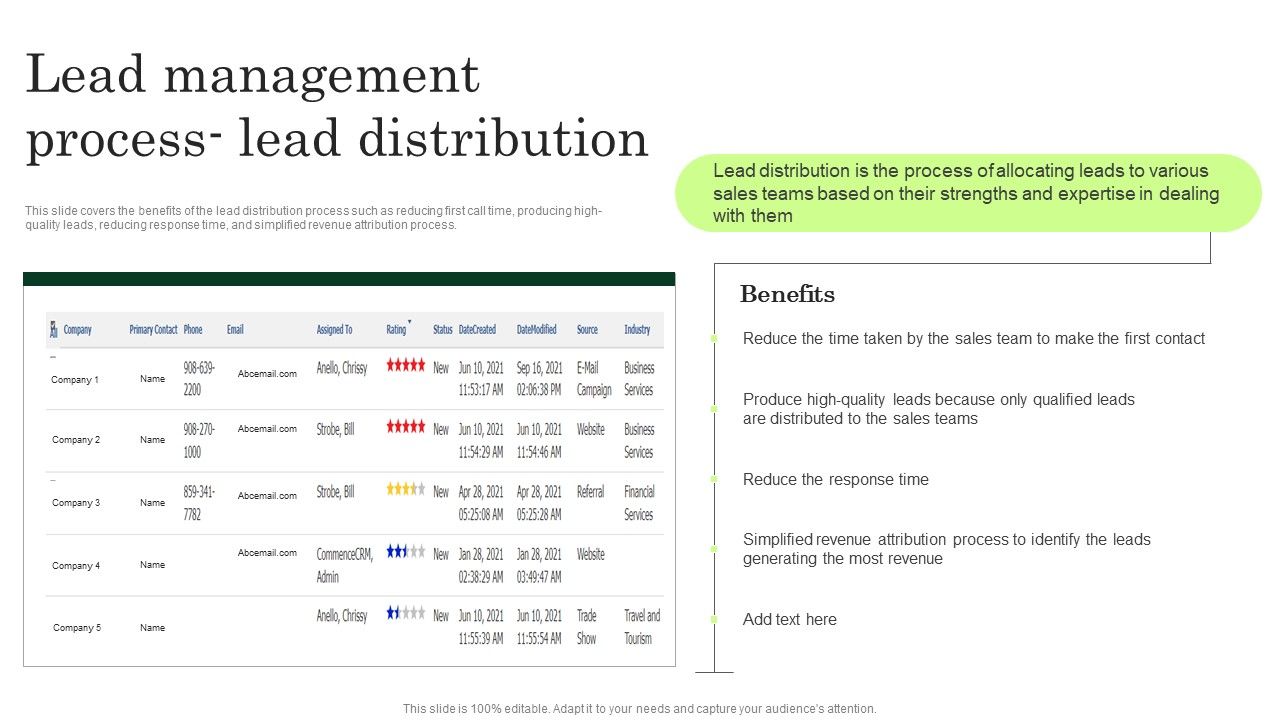The image size is (1280, 720).
Task: Click date created Apr 28, 2021 05:25:08 AM
Action: coord(481,503)
